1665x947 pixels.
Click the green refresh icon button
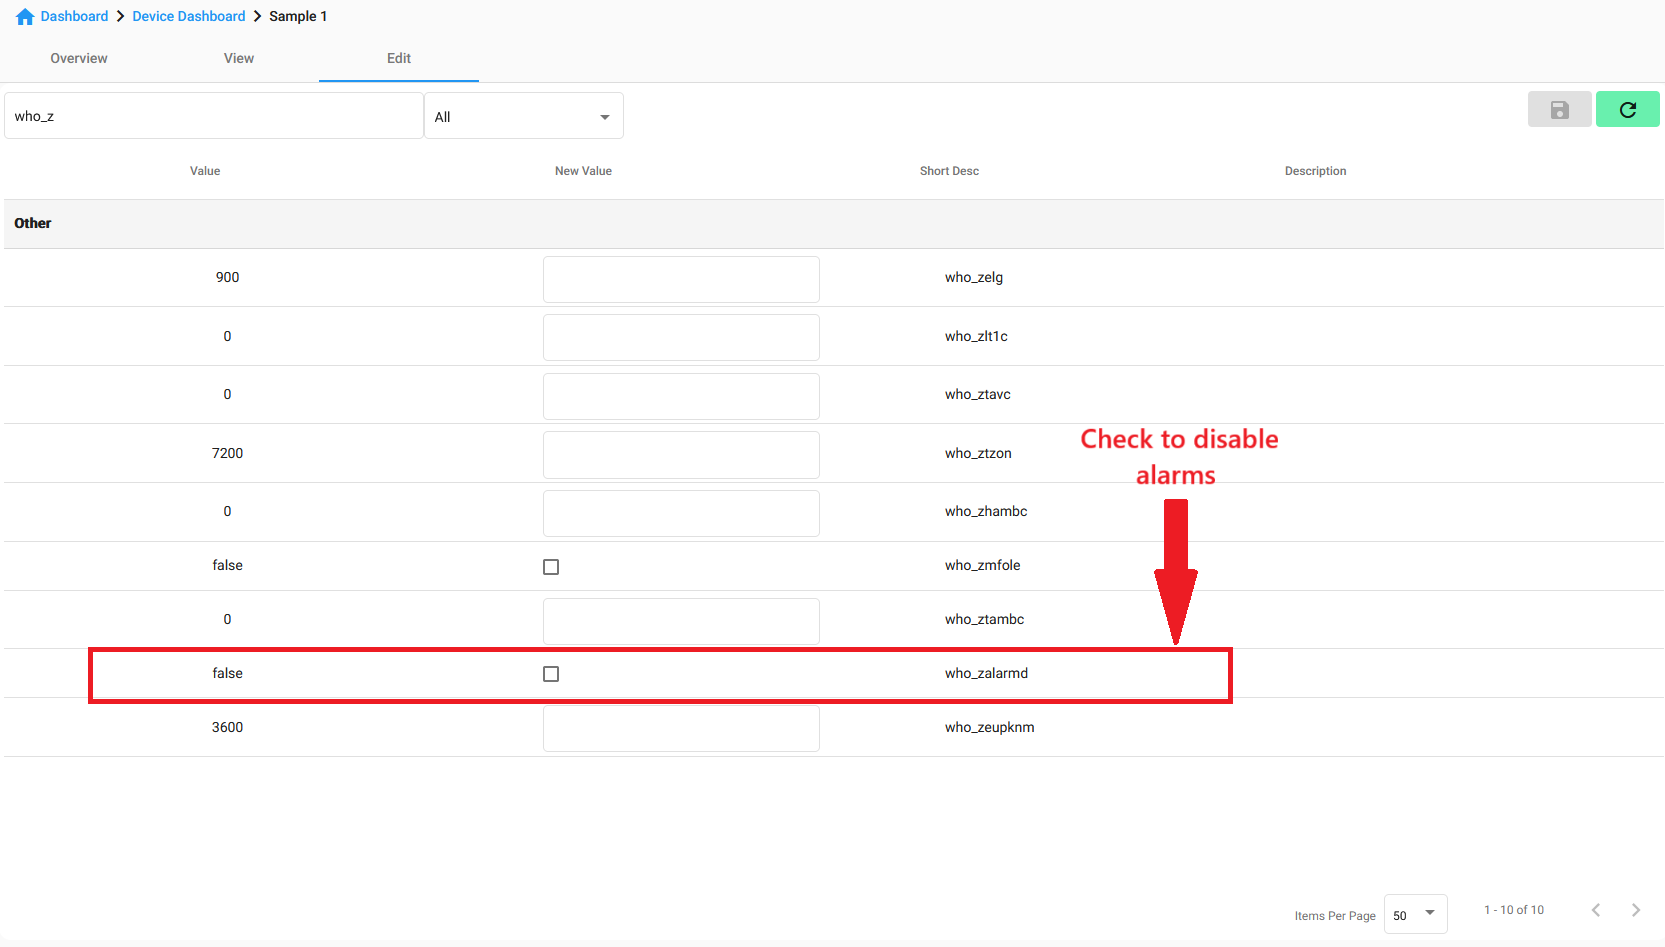(1627, 110)
